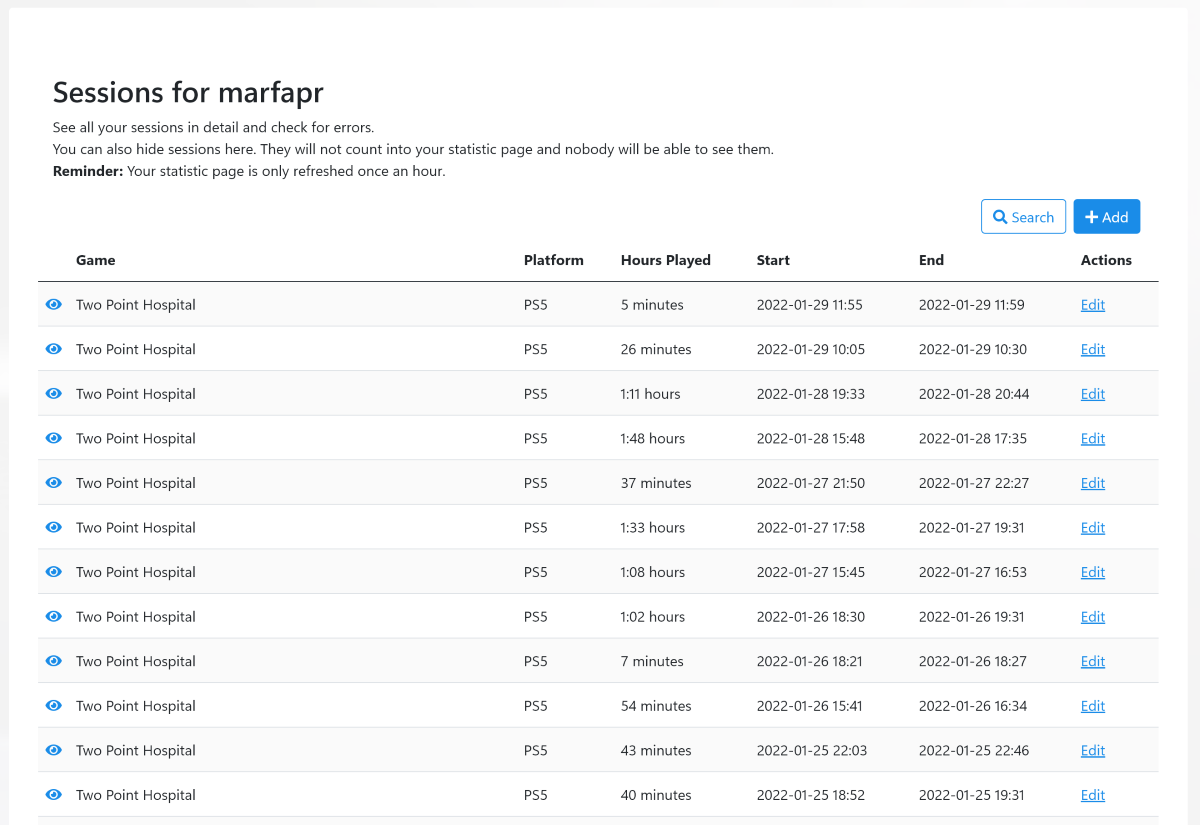Select the '54 minutes' duration cell
The image size is (1200, 825).
(656, 706)
